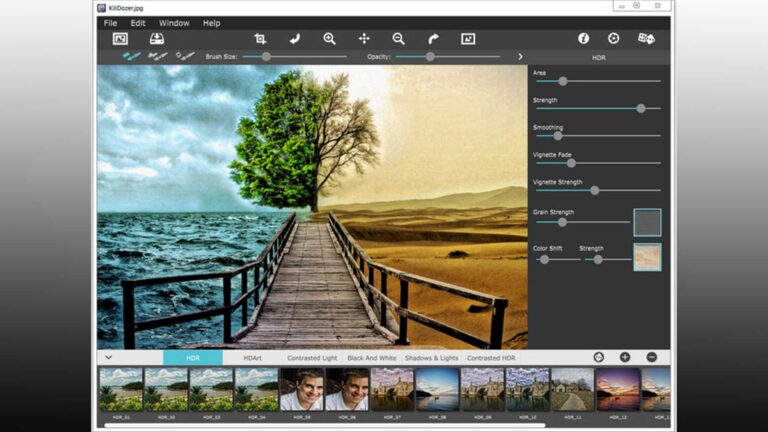The image size is (768, 432).
Task: Click the random dice icon
Action: (646, 39)
